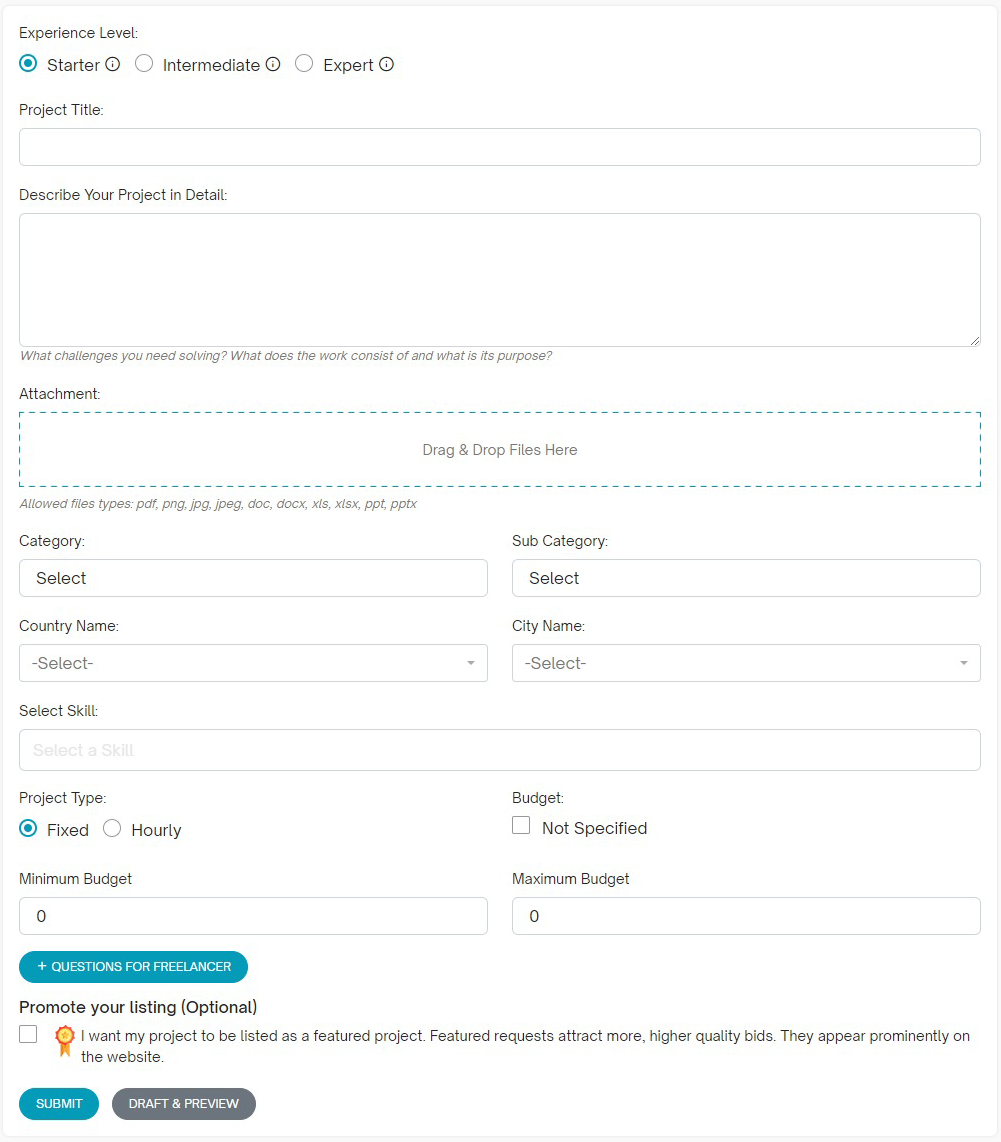This screenshot has height=1142, width=1001.
Task: Click into the project description textarea
Action: tap(500, 280)
